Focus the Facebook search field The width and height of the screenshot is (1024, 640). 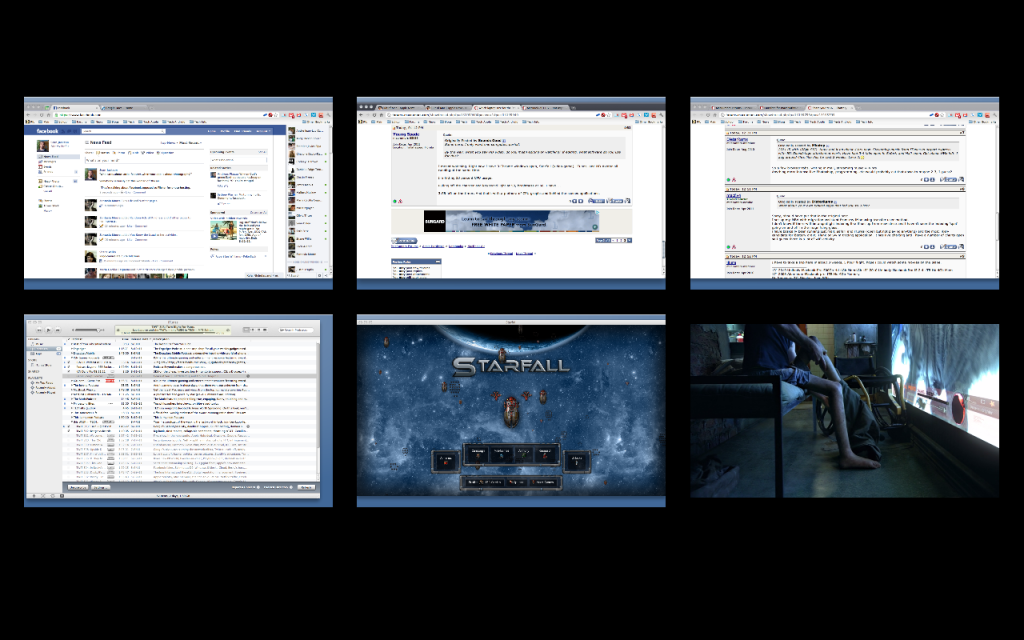(x=123, y=131)
